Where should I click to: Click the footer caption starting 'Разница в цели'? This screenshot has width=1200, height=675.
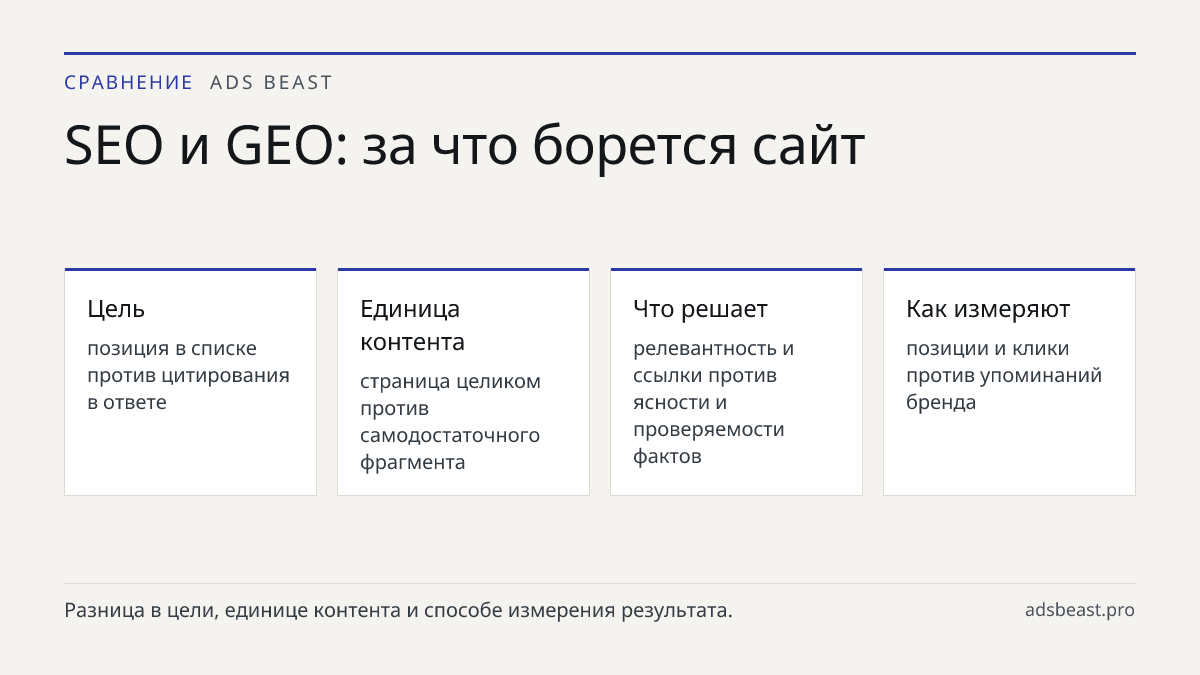pyautogui.click(x=398, y=610)
